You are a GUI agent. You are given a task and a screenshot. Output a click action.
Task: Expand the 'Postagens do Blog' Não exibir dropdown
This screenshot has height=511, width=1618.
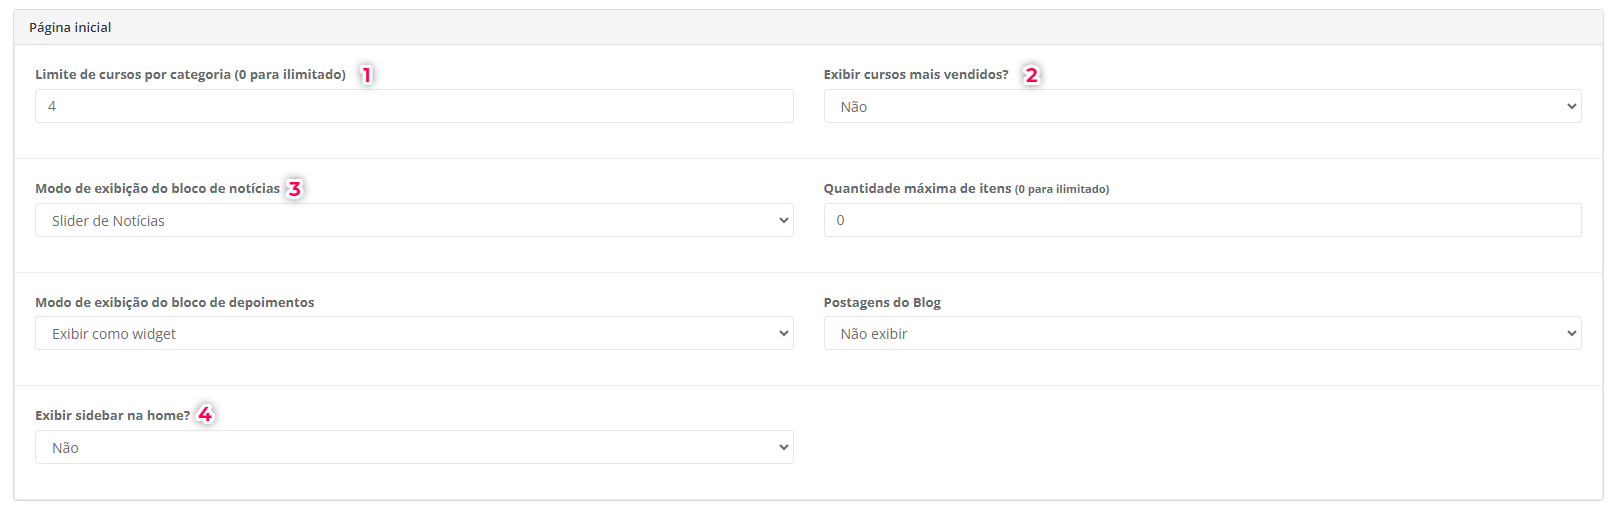click(1202, 333)
